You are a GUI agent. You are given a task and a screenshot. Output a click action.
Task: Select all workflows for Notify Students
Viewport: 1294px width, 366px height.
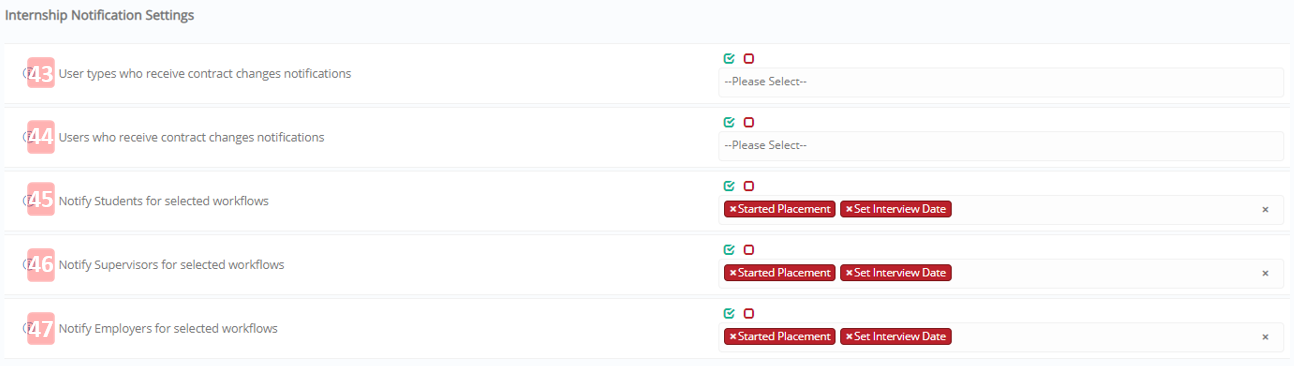(x=729, y=187)
